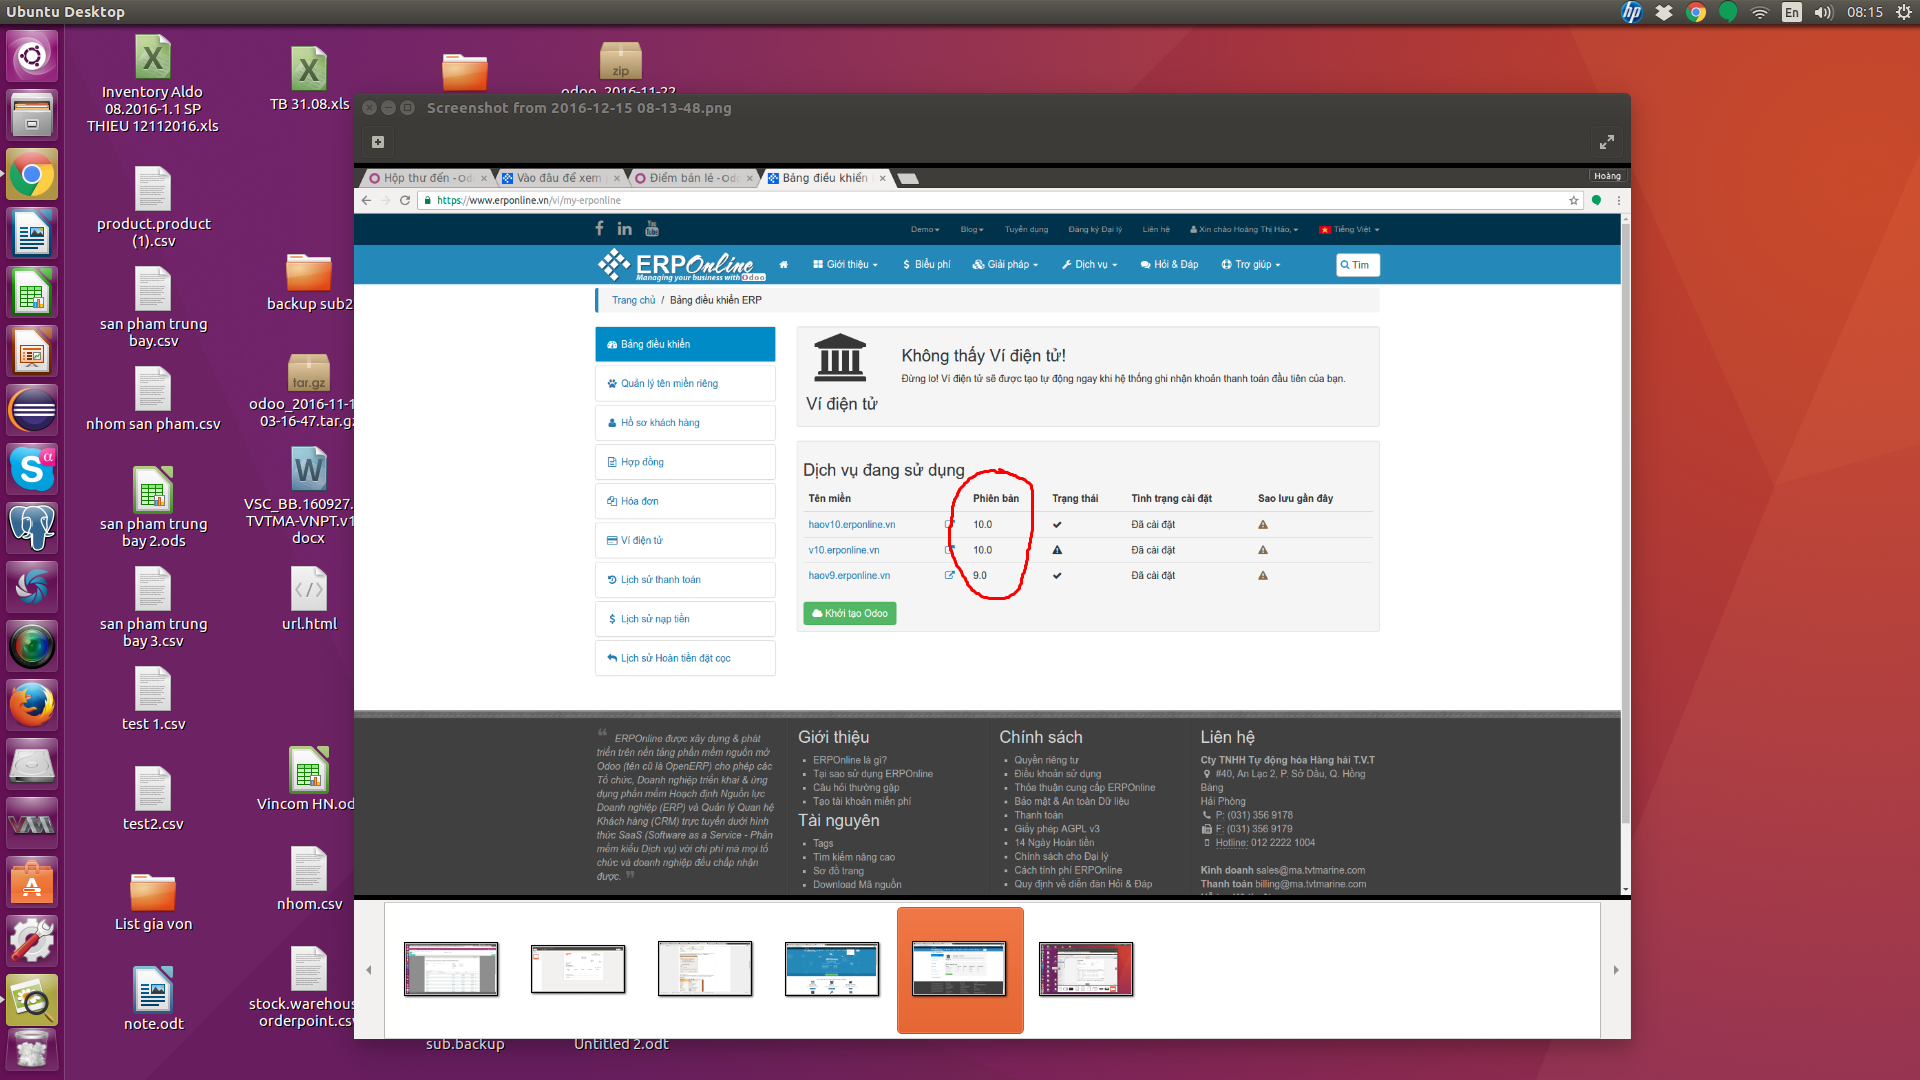Open the Files manager from the launcher
The height and width of the screenshot is (1080, 1920).
[32, 115]
